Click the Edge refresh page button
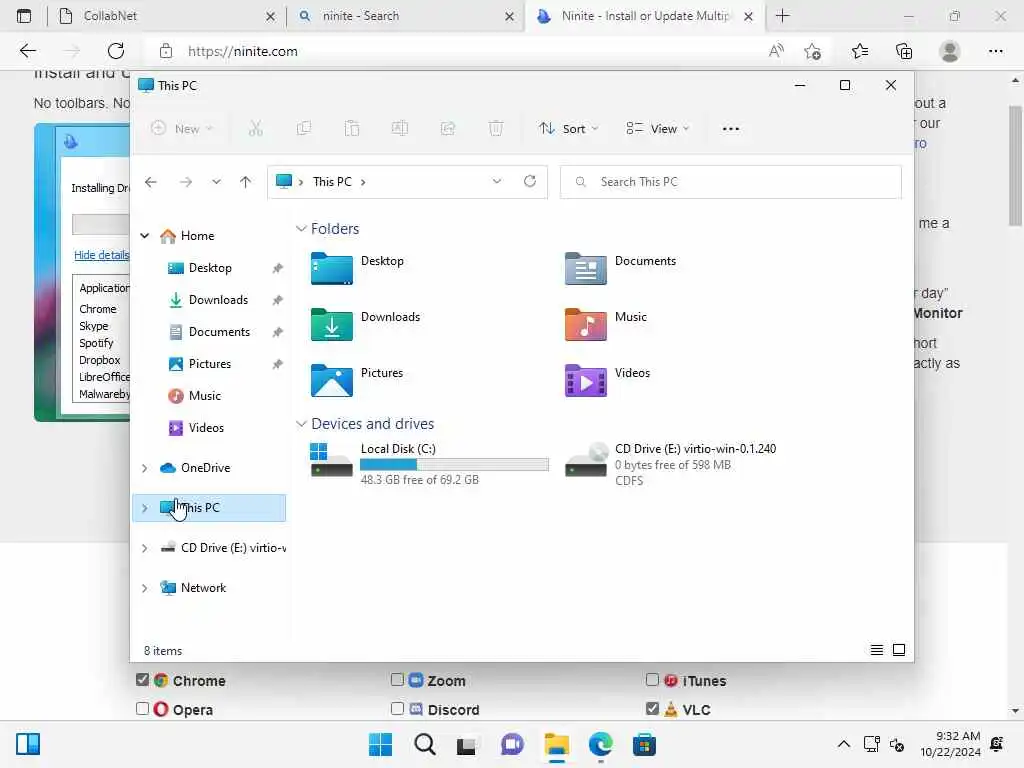The height and width of the screenshot is (768, 1024). click(x=116, y=51)
